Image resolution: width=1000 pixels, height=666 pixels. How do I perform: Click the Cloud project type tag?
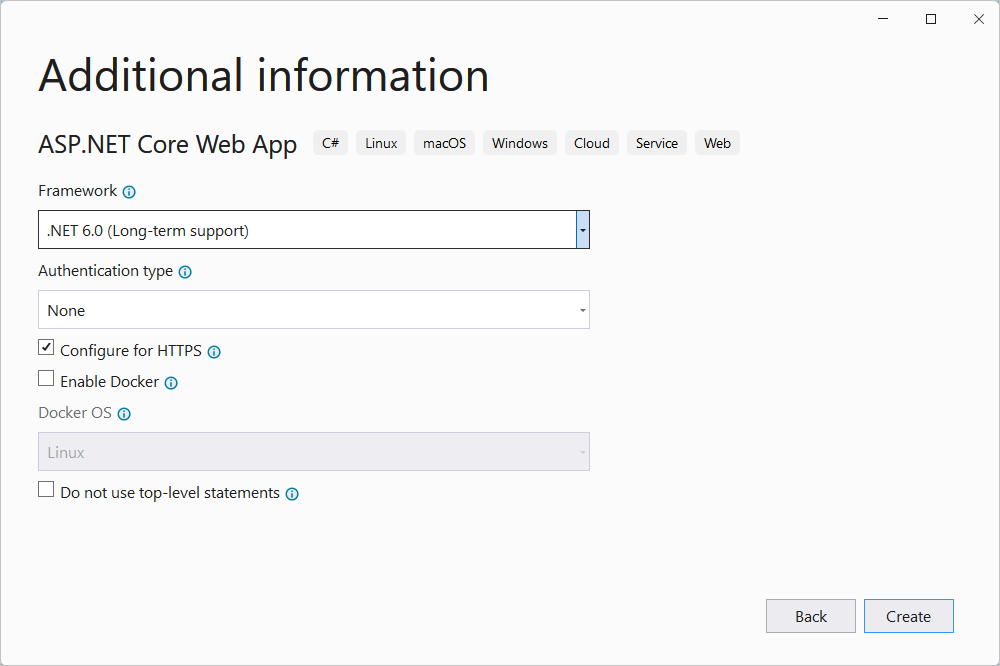point(591,143)
